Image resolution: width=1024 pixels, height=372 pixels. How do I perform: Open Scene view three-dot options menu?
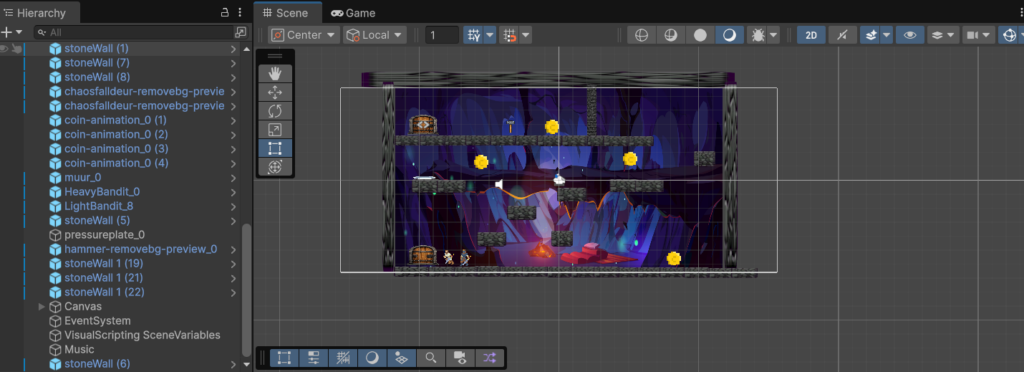tap(1020, 13)
